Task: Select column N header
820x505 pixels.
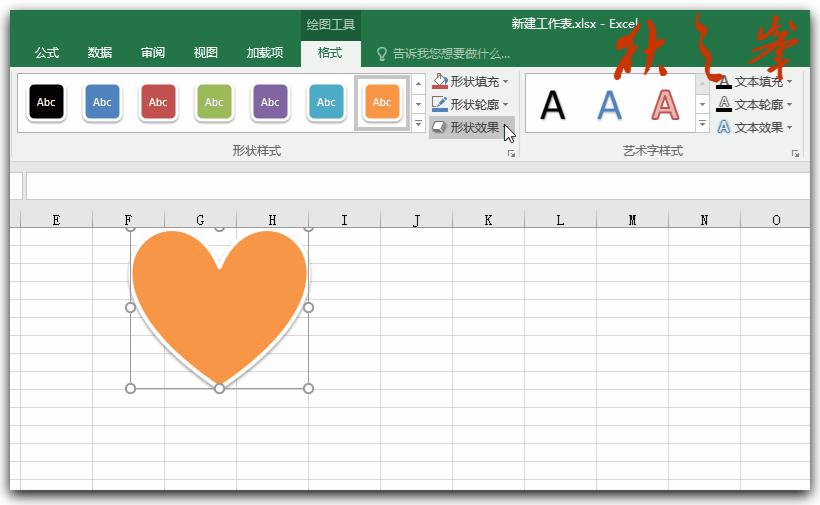Action: pyautogui.click(x=704, y=220)
